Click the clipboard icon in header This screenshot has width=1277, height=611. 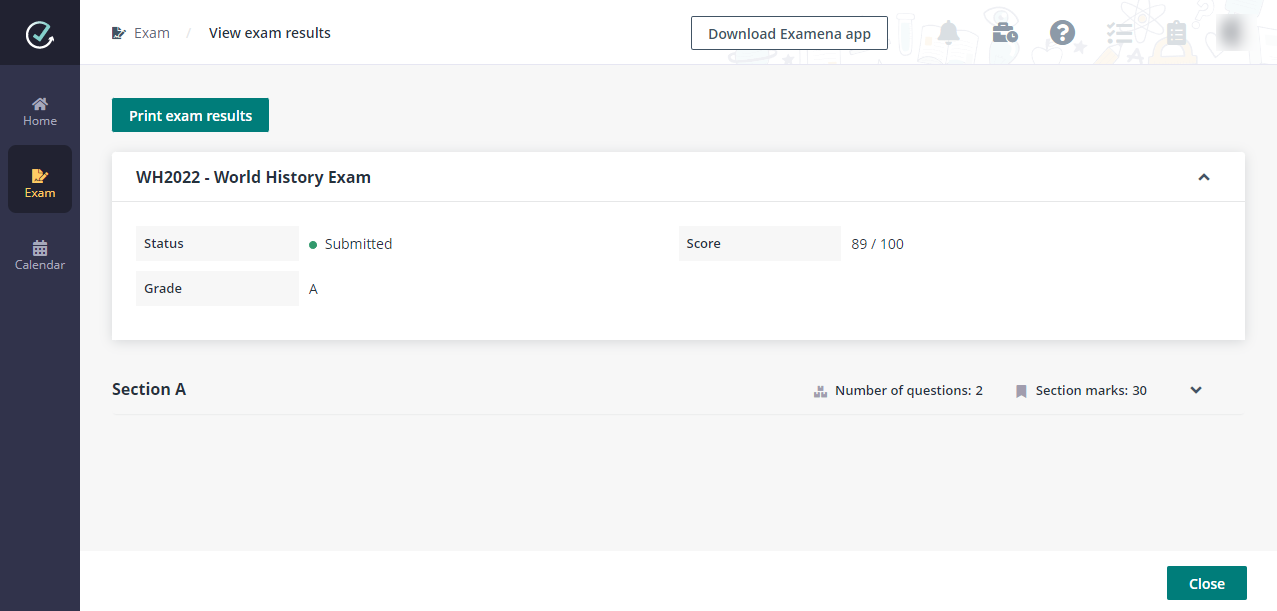[1176, 33]
